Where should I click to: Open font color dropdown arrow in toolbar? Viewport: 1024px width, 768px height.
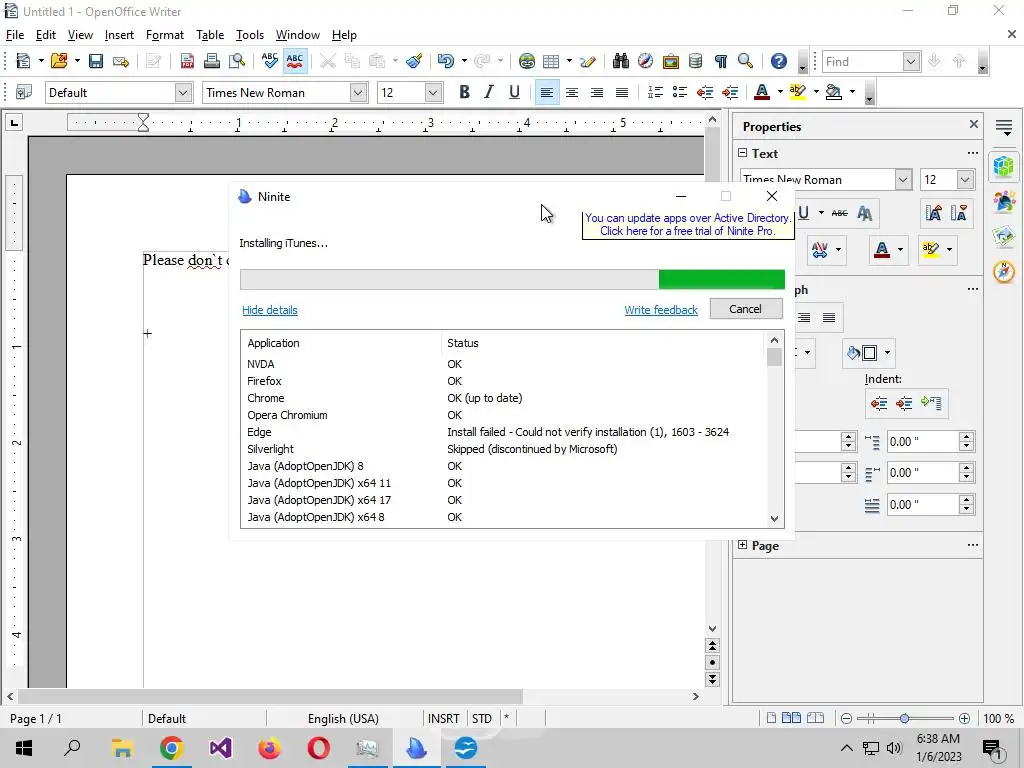coord(780,92)
